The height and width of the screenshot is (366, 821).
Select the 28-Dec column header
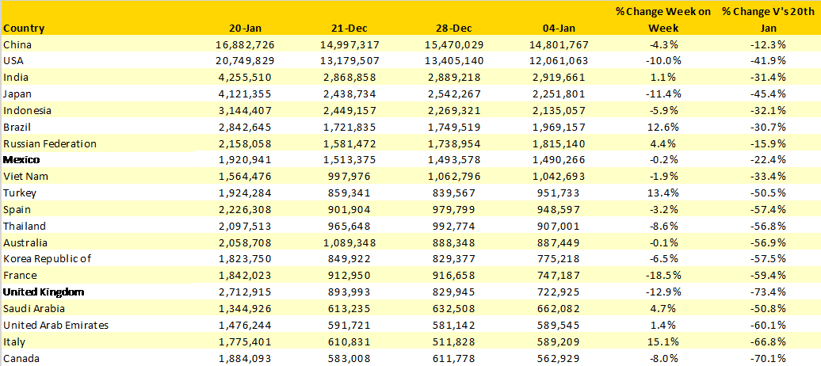click(453, 28)
